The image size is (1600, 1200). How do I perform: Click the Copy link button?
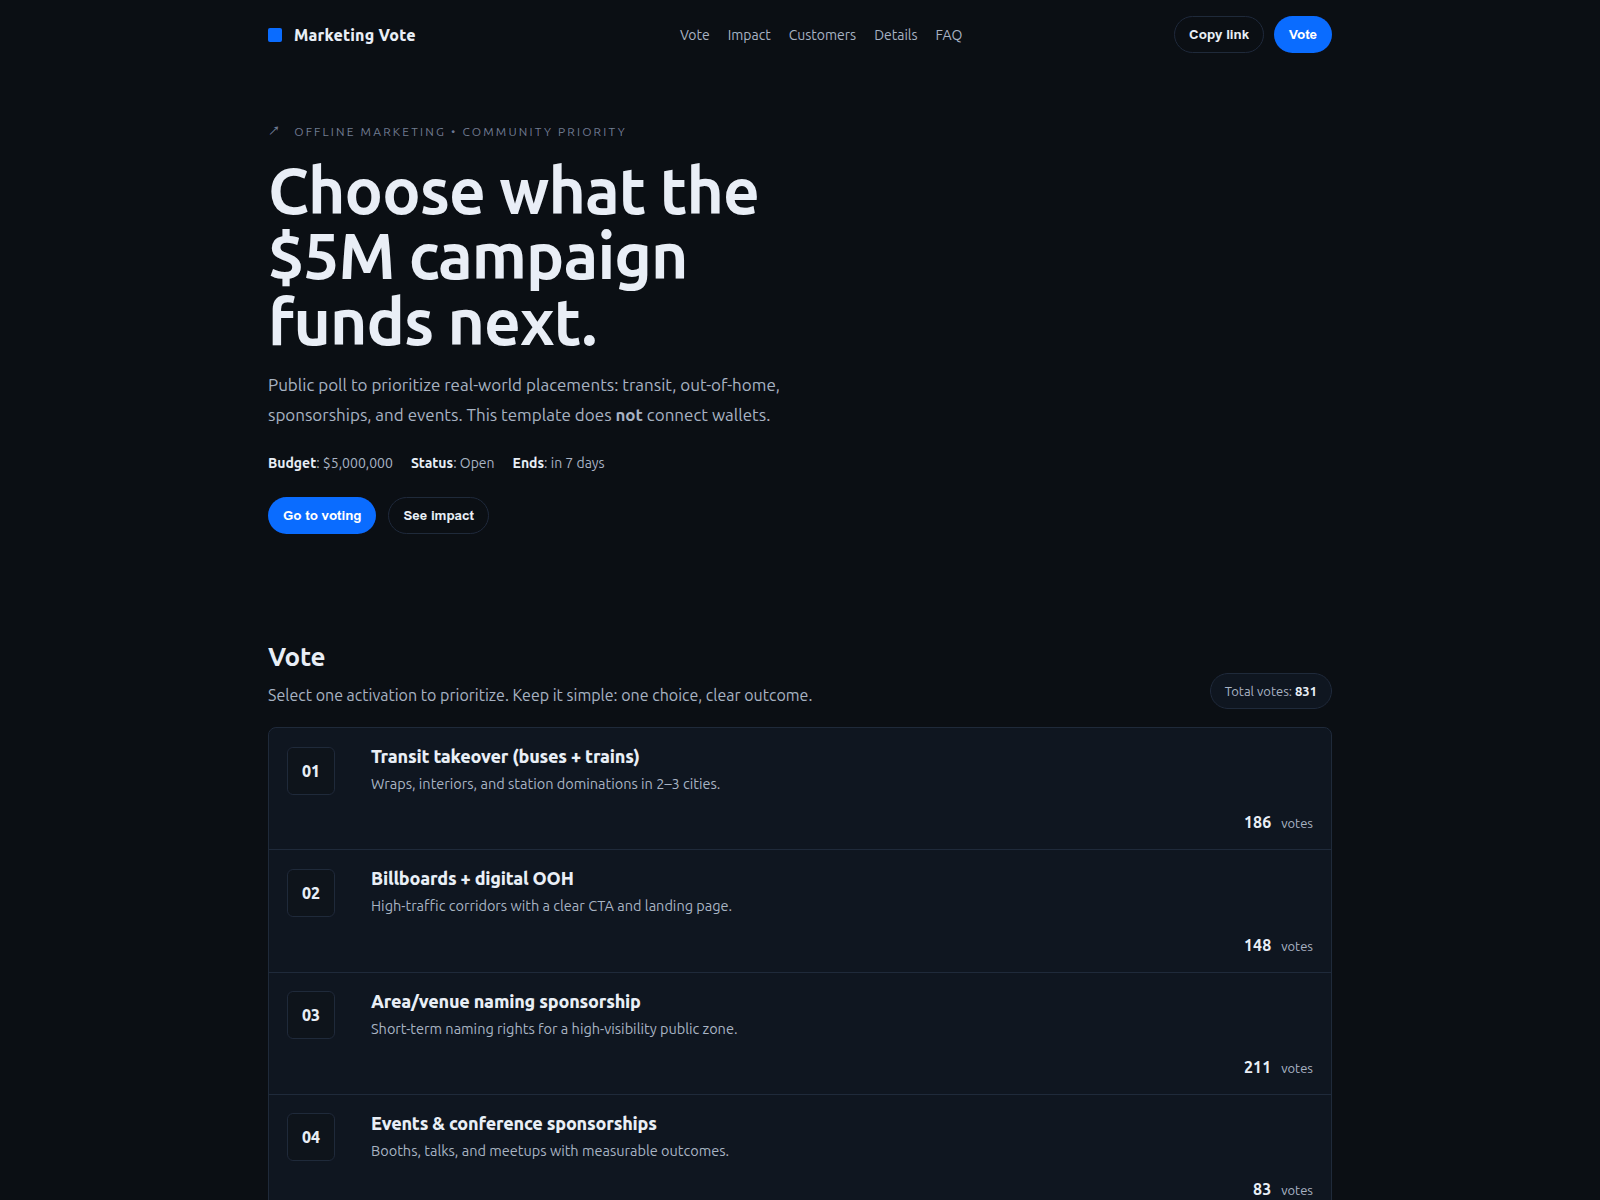[1218, 35]
